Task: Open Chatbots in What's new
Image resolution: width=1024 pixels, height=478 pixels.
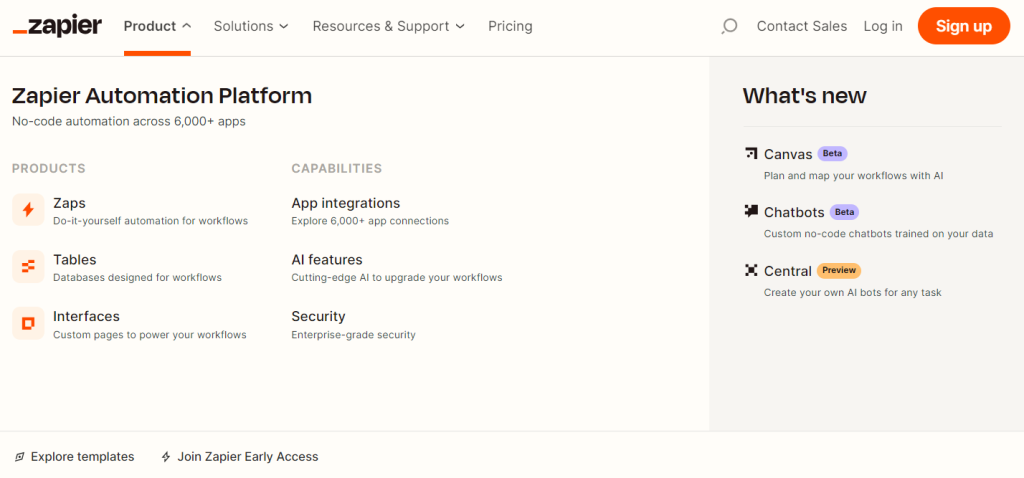Action: (794, 212)
